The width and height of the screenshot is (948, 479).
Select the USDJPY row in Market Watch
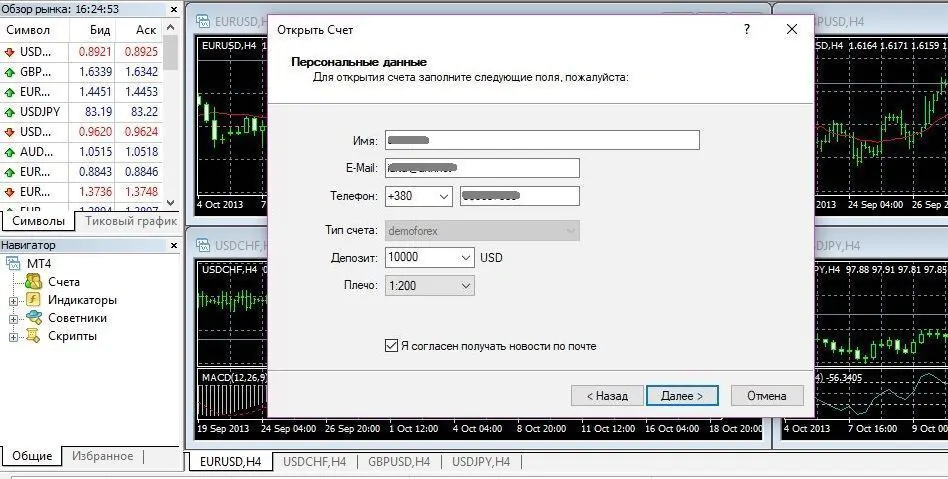tap(82, 112)
